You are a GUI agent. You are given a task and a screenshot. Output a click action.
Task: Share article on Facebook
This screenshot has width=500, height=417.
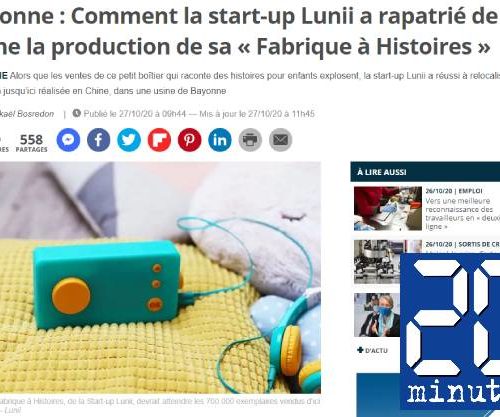point(99,140)
